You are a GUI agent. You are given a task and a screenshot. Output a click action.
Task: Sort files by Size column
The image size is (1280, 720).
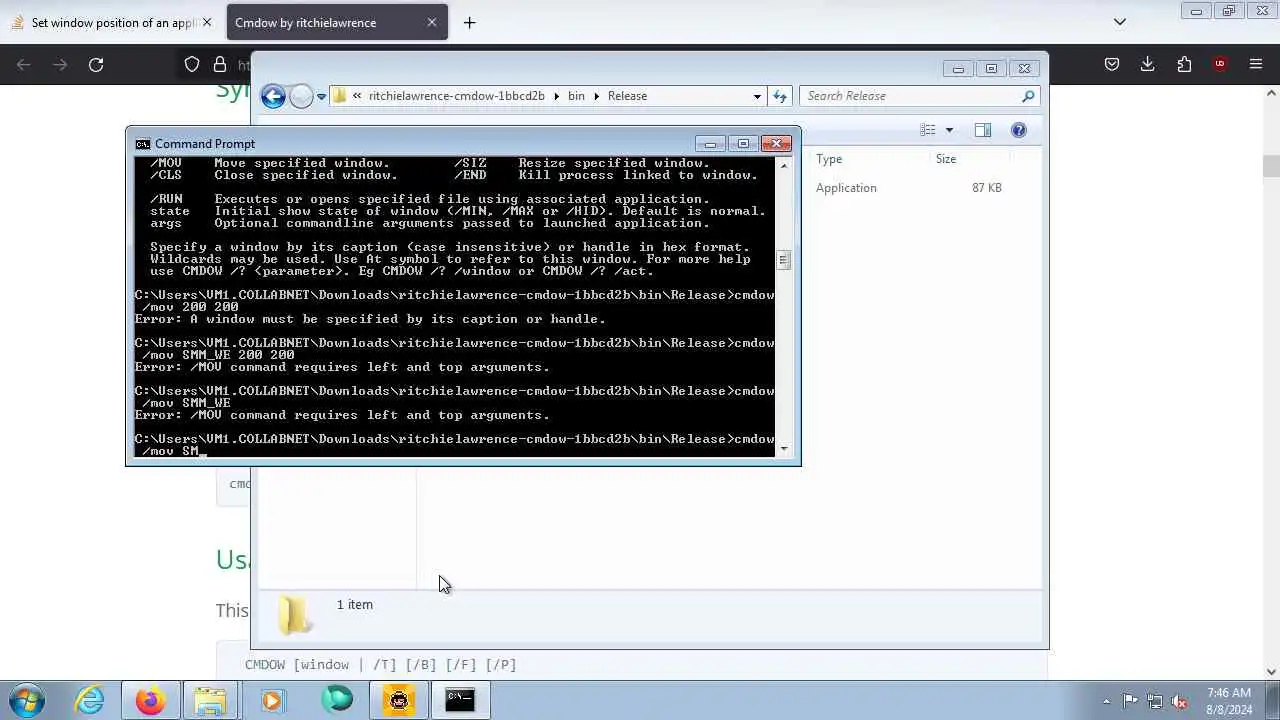point(946,159)
